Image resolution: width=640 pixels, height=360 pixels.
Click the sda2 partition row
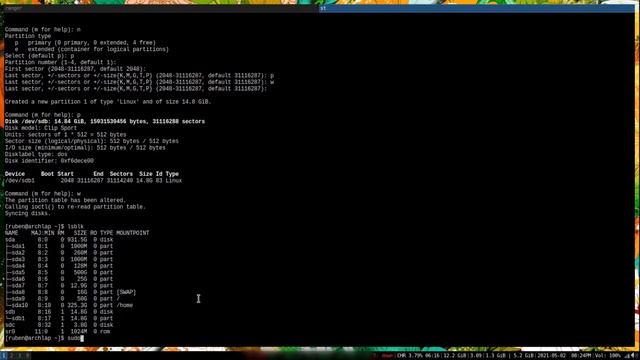59,253
